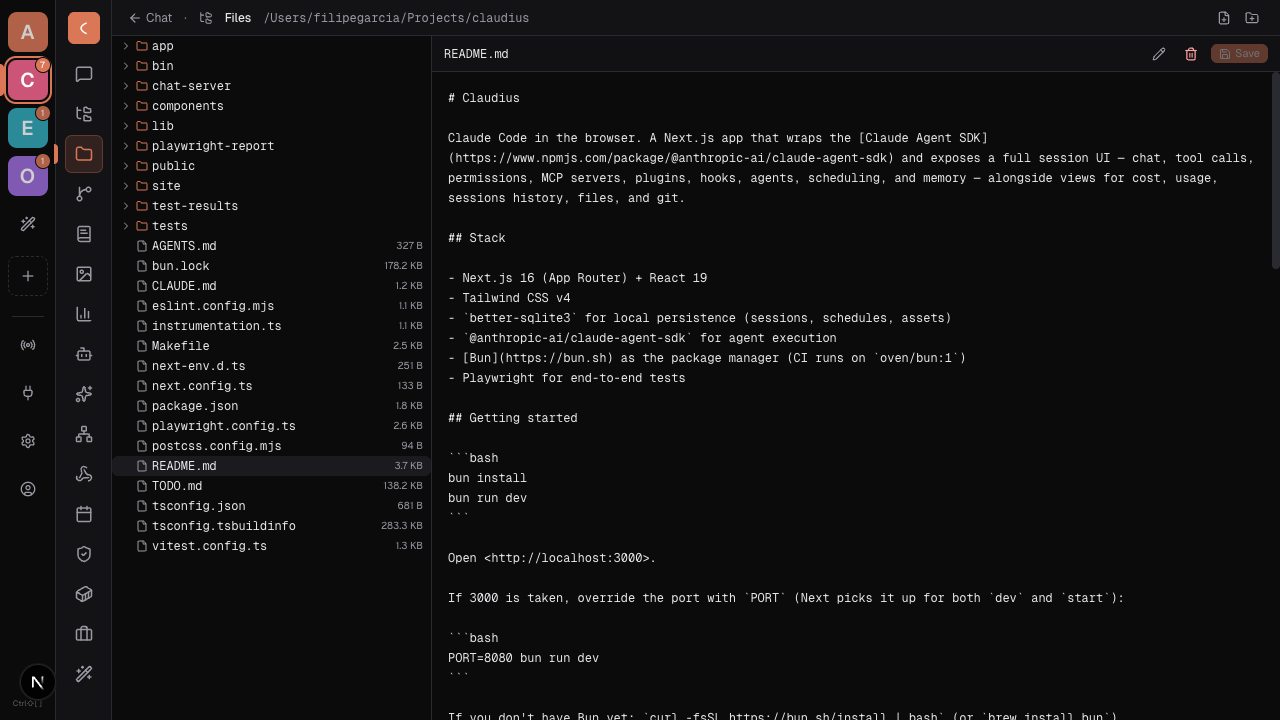Open bun.lock file
1280x720 pixels.
coord(272,266)
